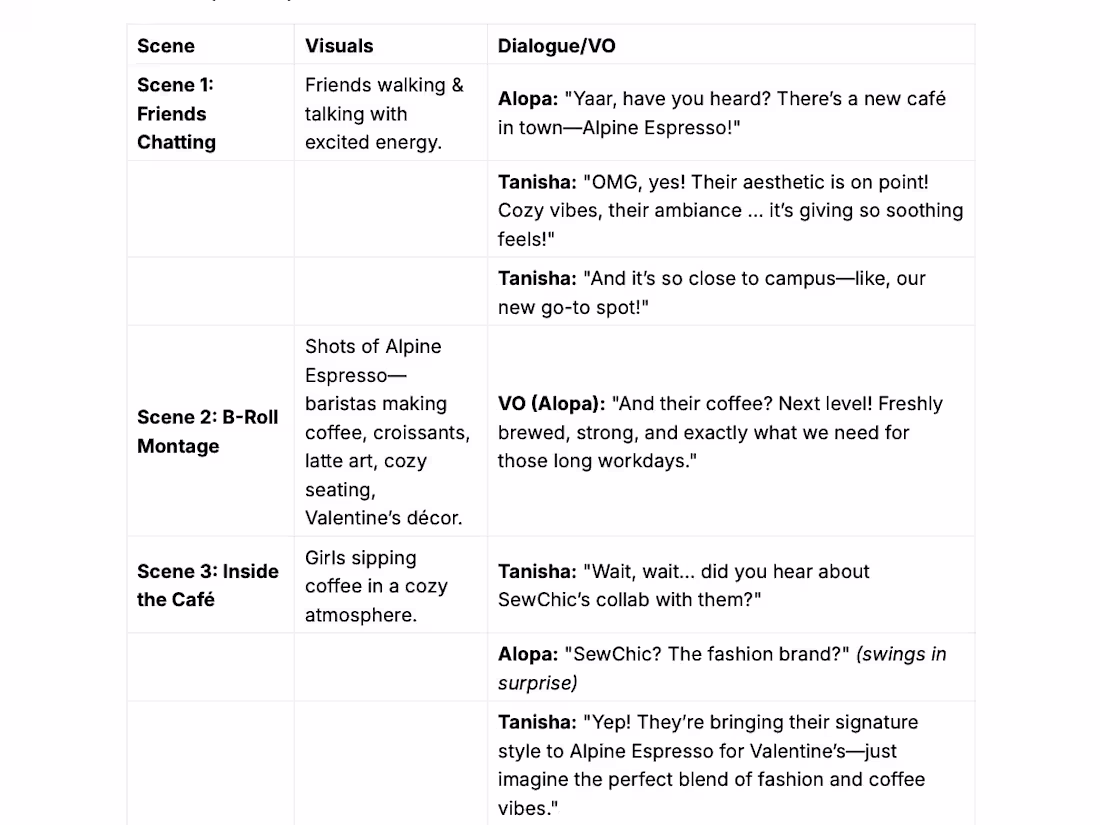The width and height of the screenshot is (1100, 825).
Task: Click the "VO (Alopa)" voiceover cell
Action: tap(720, 432)
